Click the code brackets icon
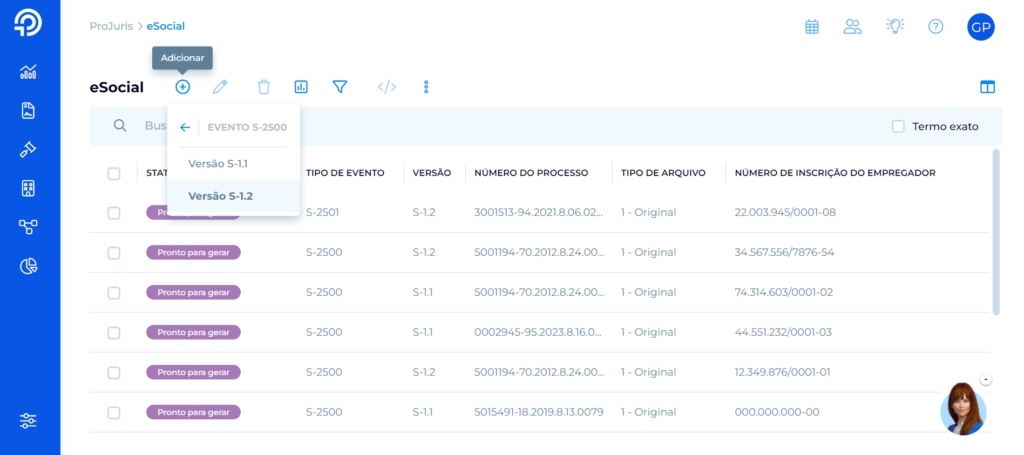The height and width of the screenshot is (455, 1024). click(387, 87)
